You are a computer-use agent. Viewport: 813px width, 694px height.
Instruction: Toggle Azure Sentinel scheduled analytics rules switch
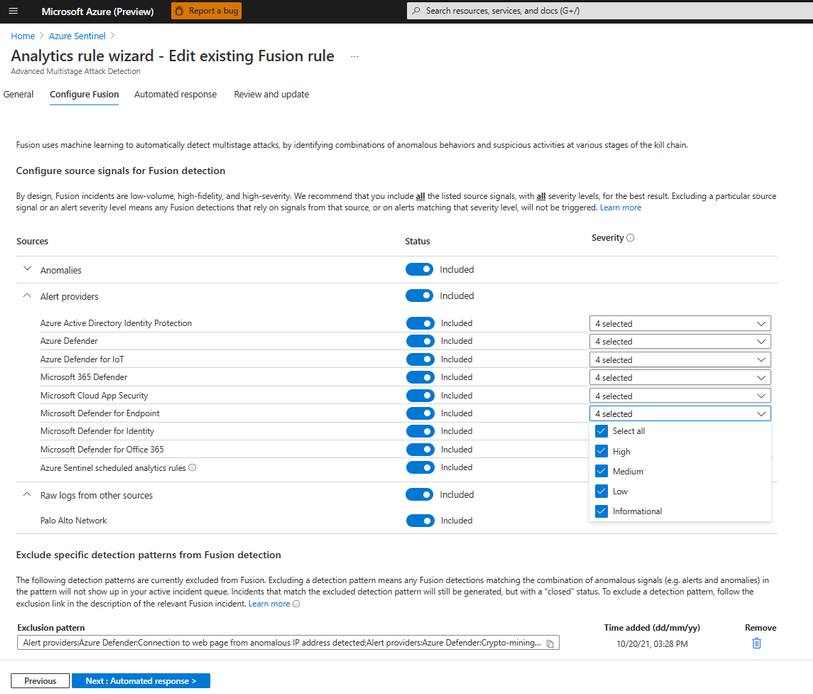point(420,467)
